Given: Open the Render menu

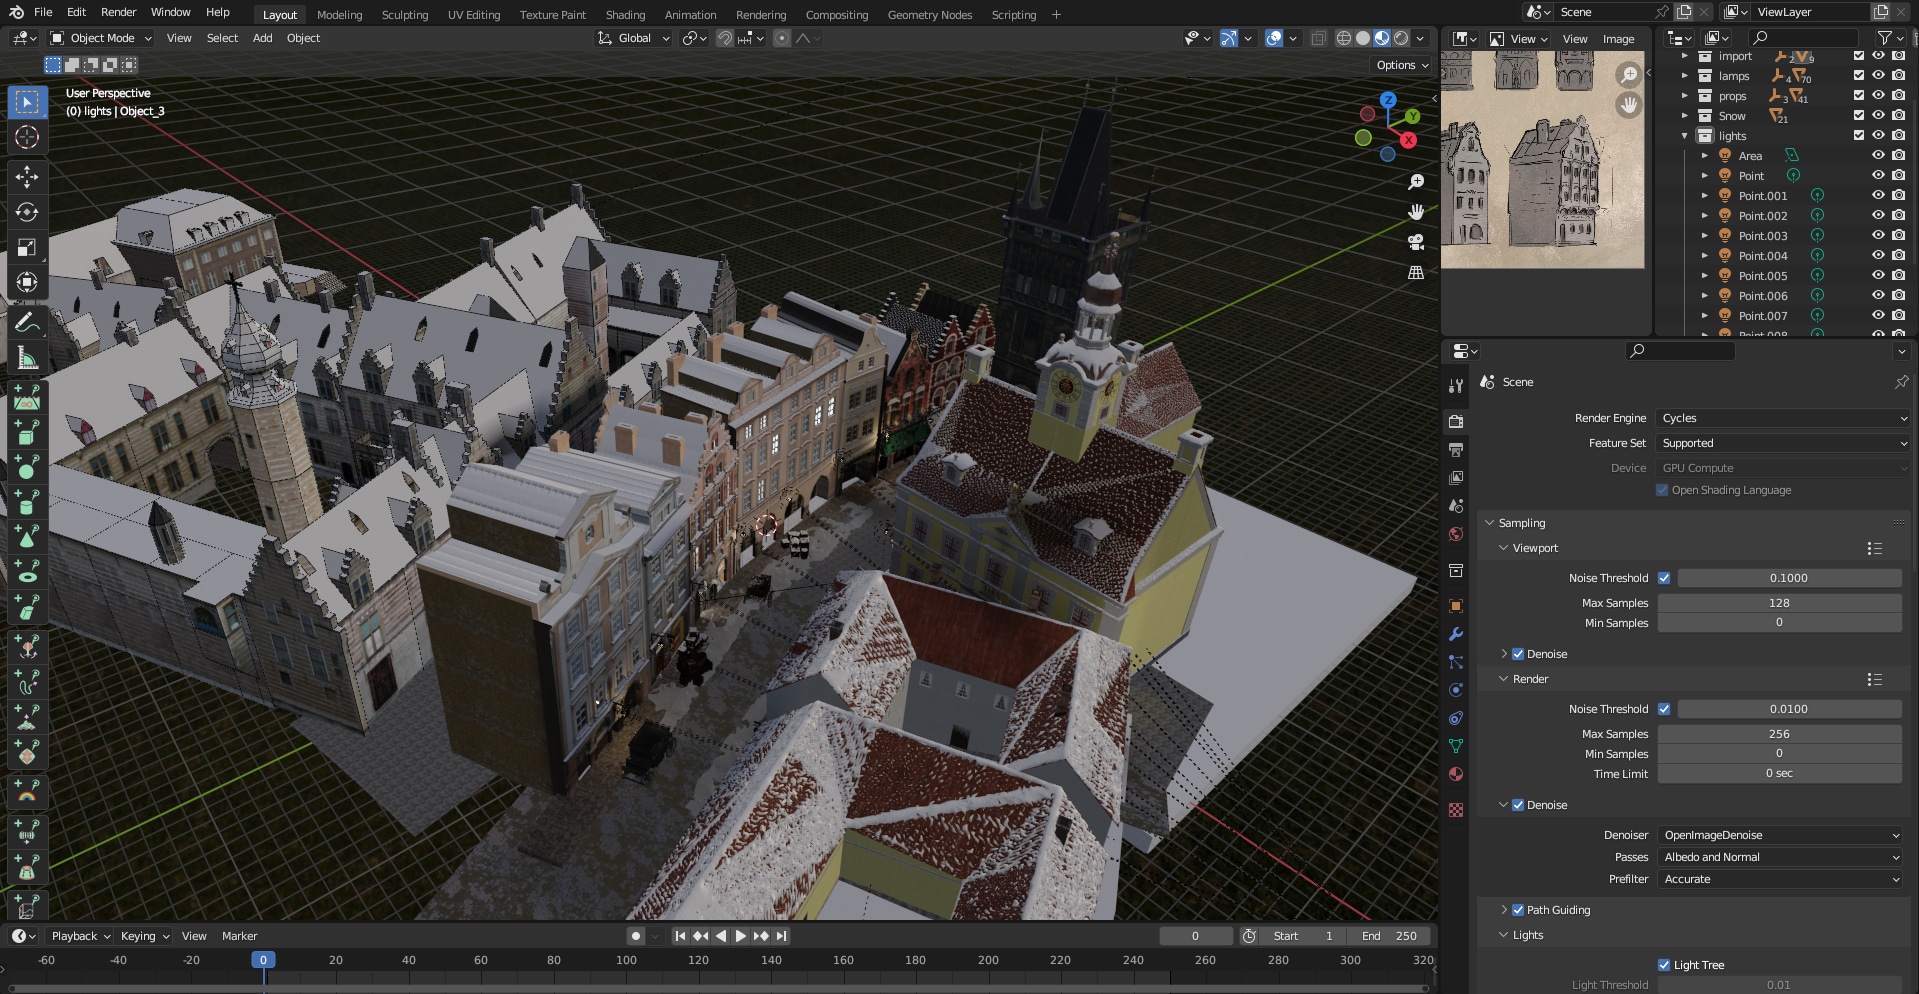Looking at the screenshot, I should point(118,12).
